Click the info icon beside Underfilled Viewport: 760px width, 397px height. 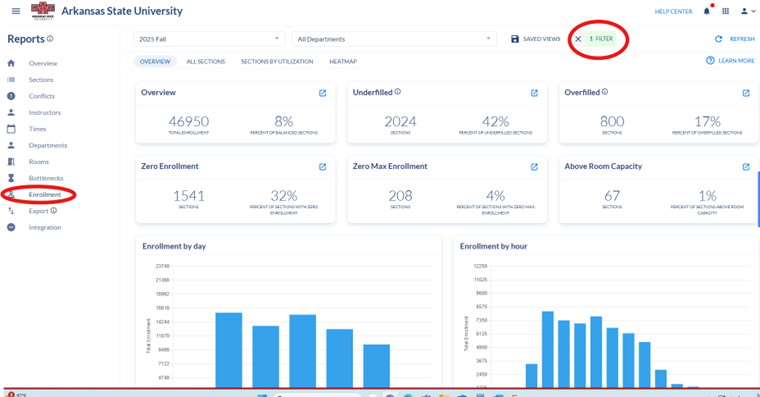tap(397, 92)
